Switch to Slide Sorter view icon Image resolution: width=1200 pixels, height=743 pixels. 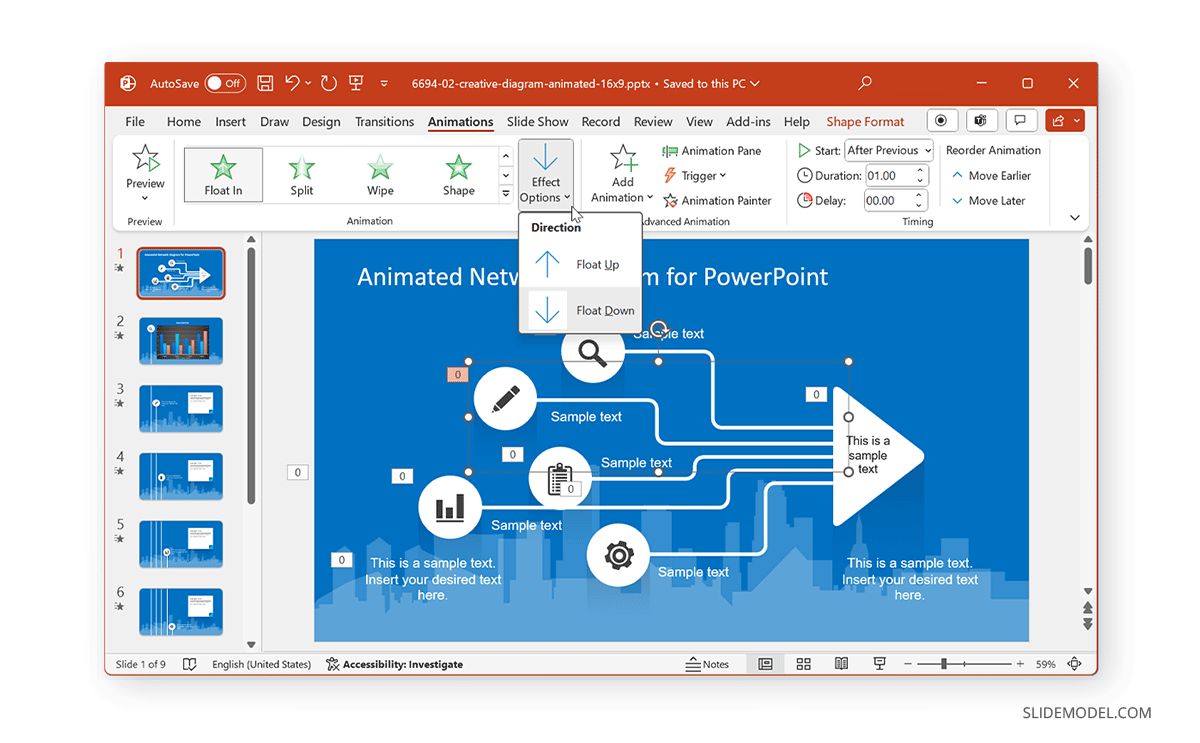pos(803,664)
